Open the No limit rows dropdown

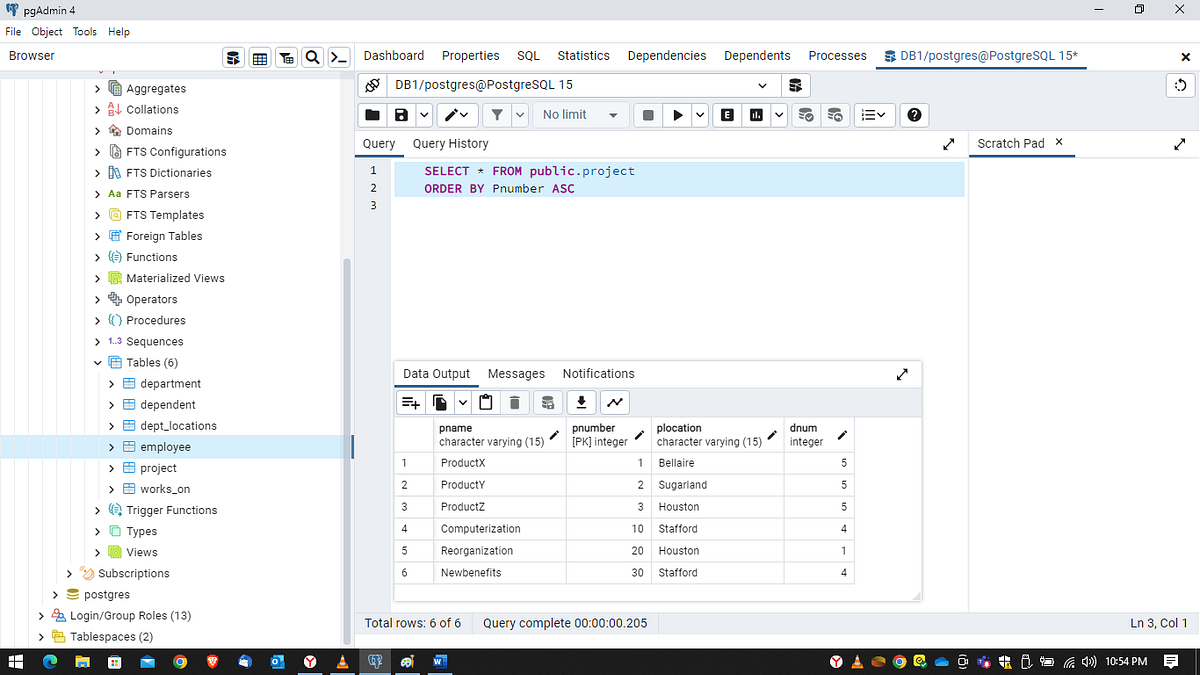(581, 115)
